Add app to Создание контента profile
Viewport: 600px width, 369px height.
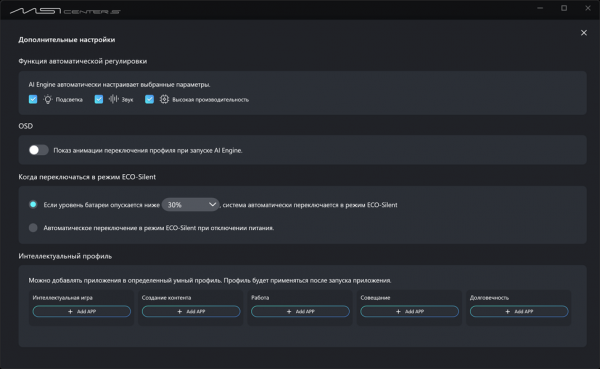[x=191, y=312]
